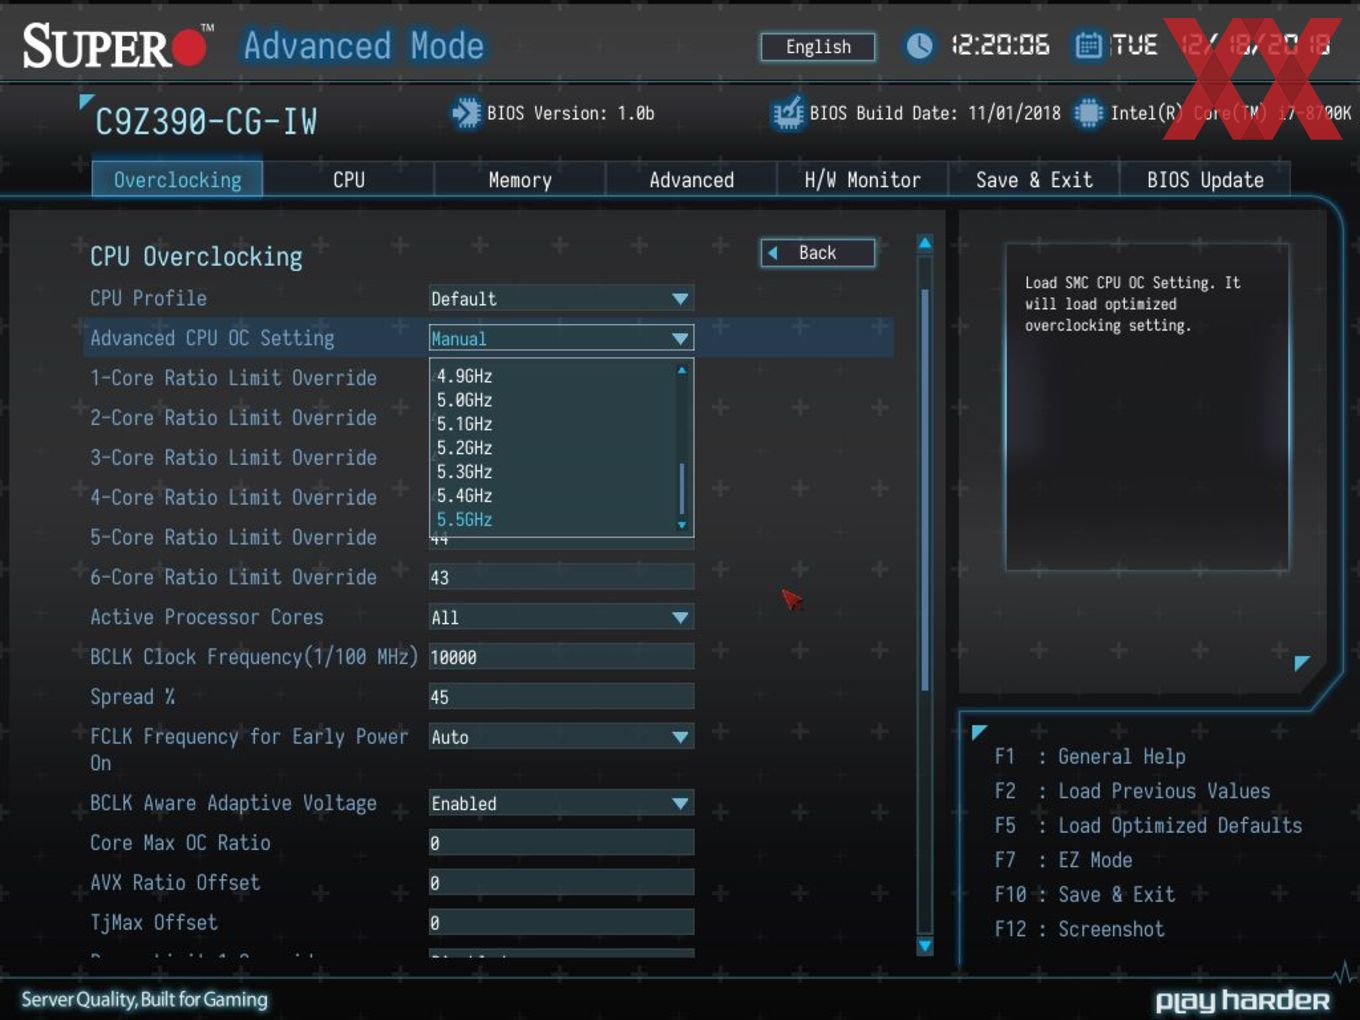Viewport: 1360px width, 1020px height.
Task: Click F1 General Help entry
Action: tap(1090, 757)
